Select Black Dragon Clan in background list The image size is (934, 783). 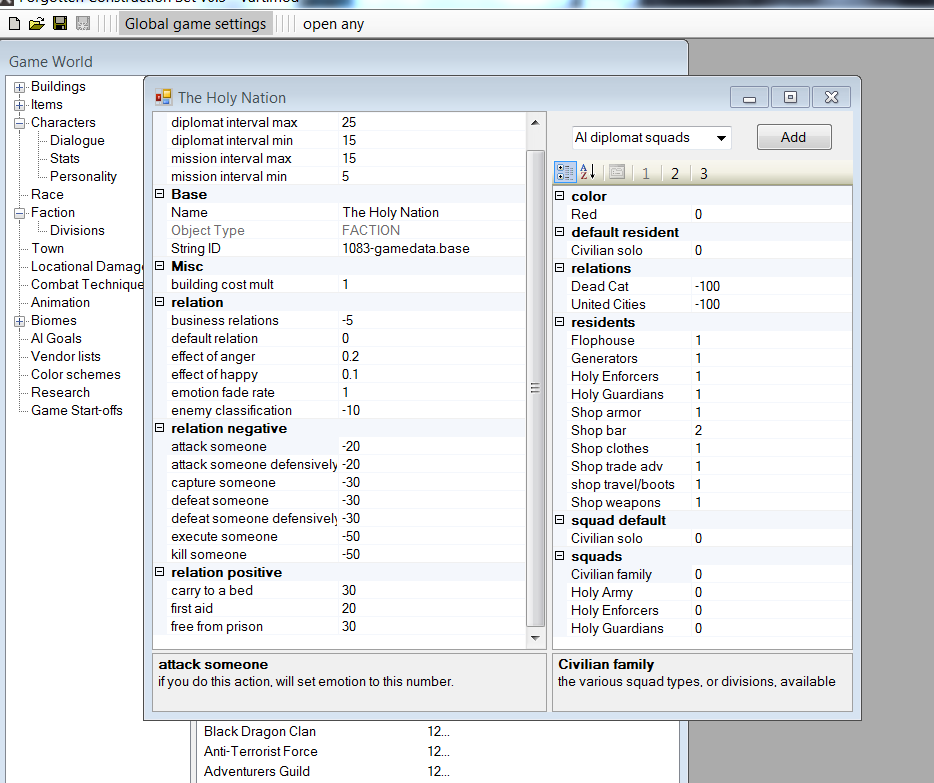pyautogui.click(x=260, y=731)
